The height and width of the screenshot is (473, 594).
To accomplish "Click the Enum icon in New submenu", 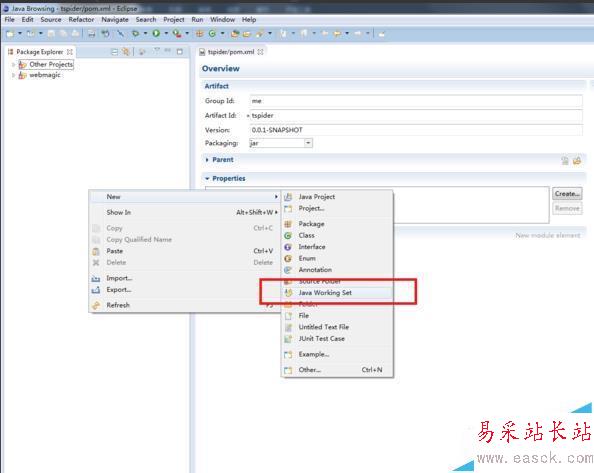I will point(288,259).
